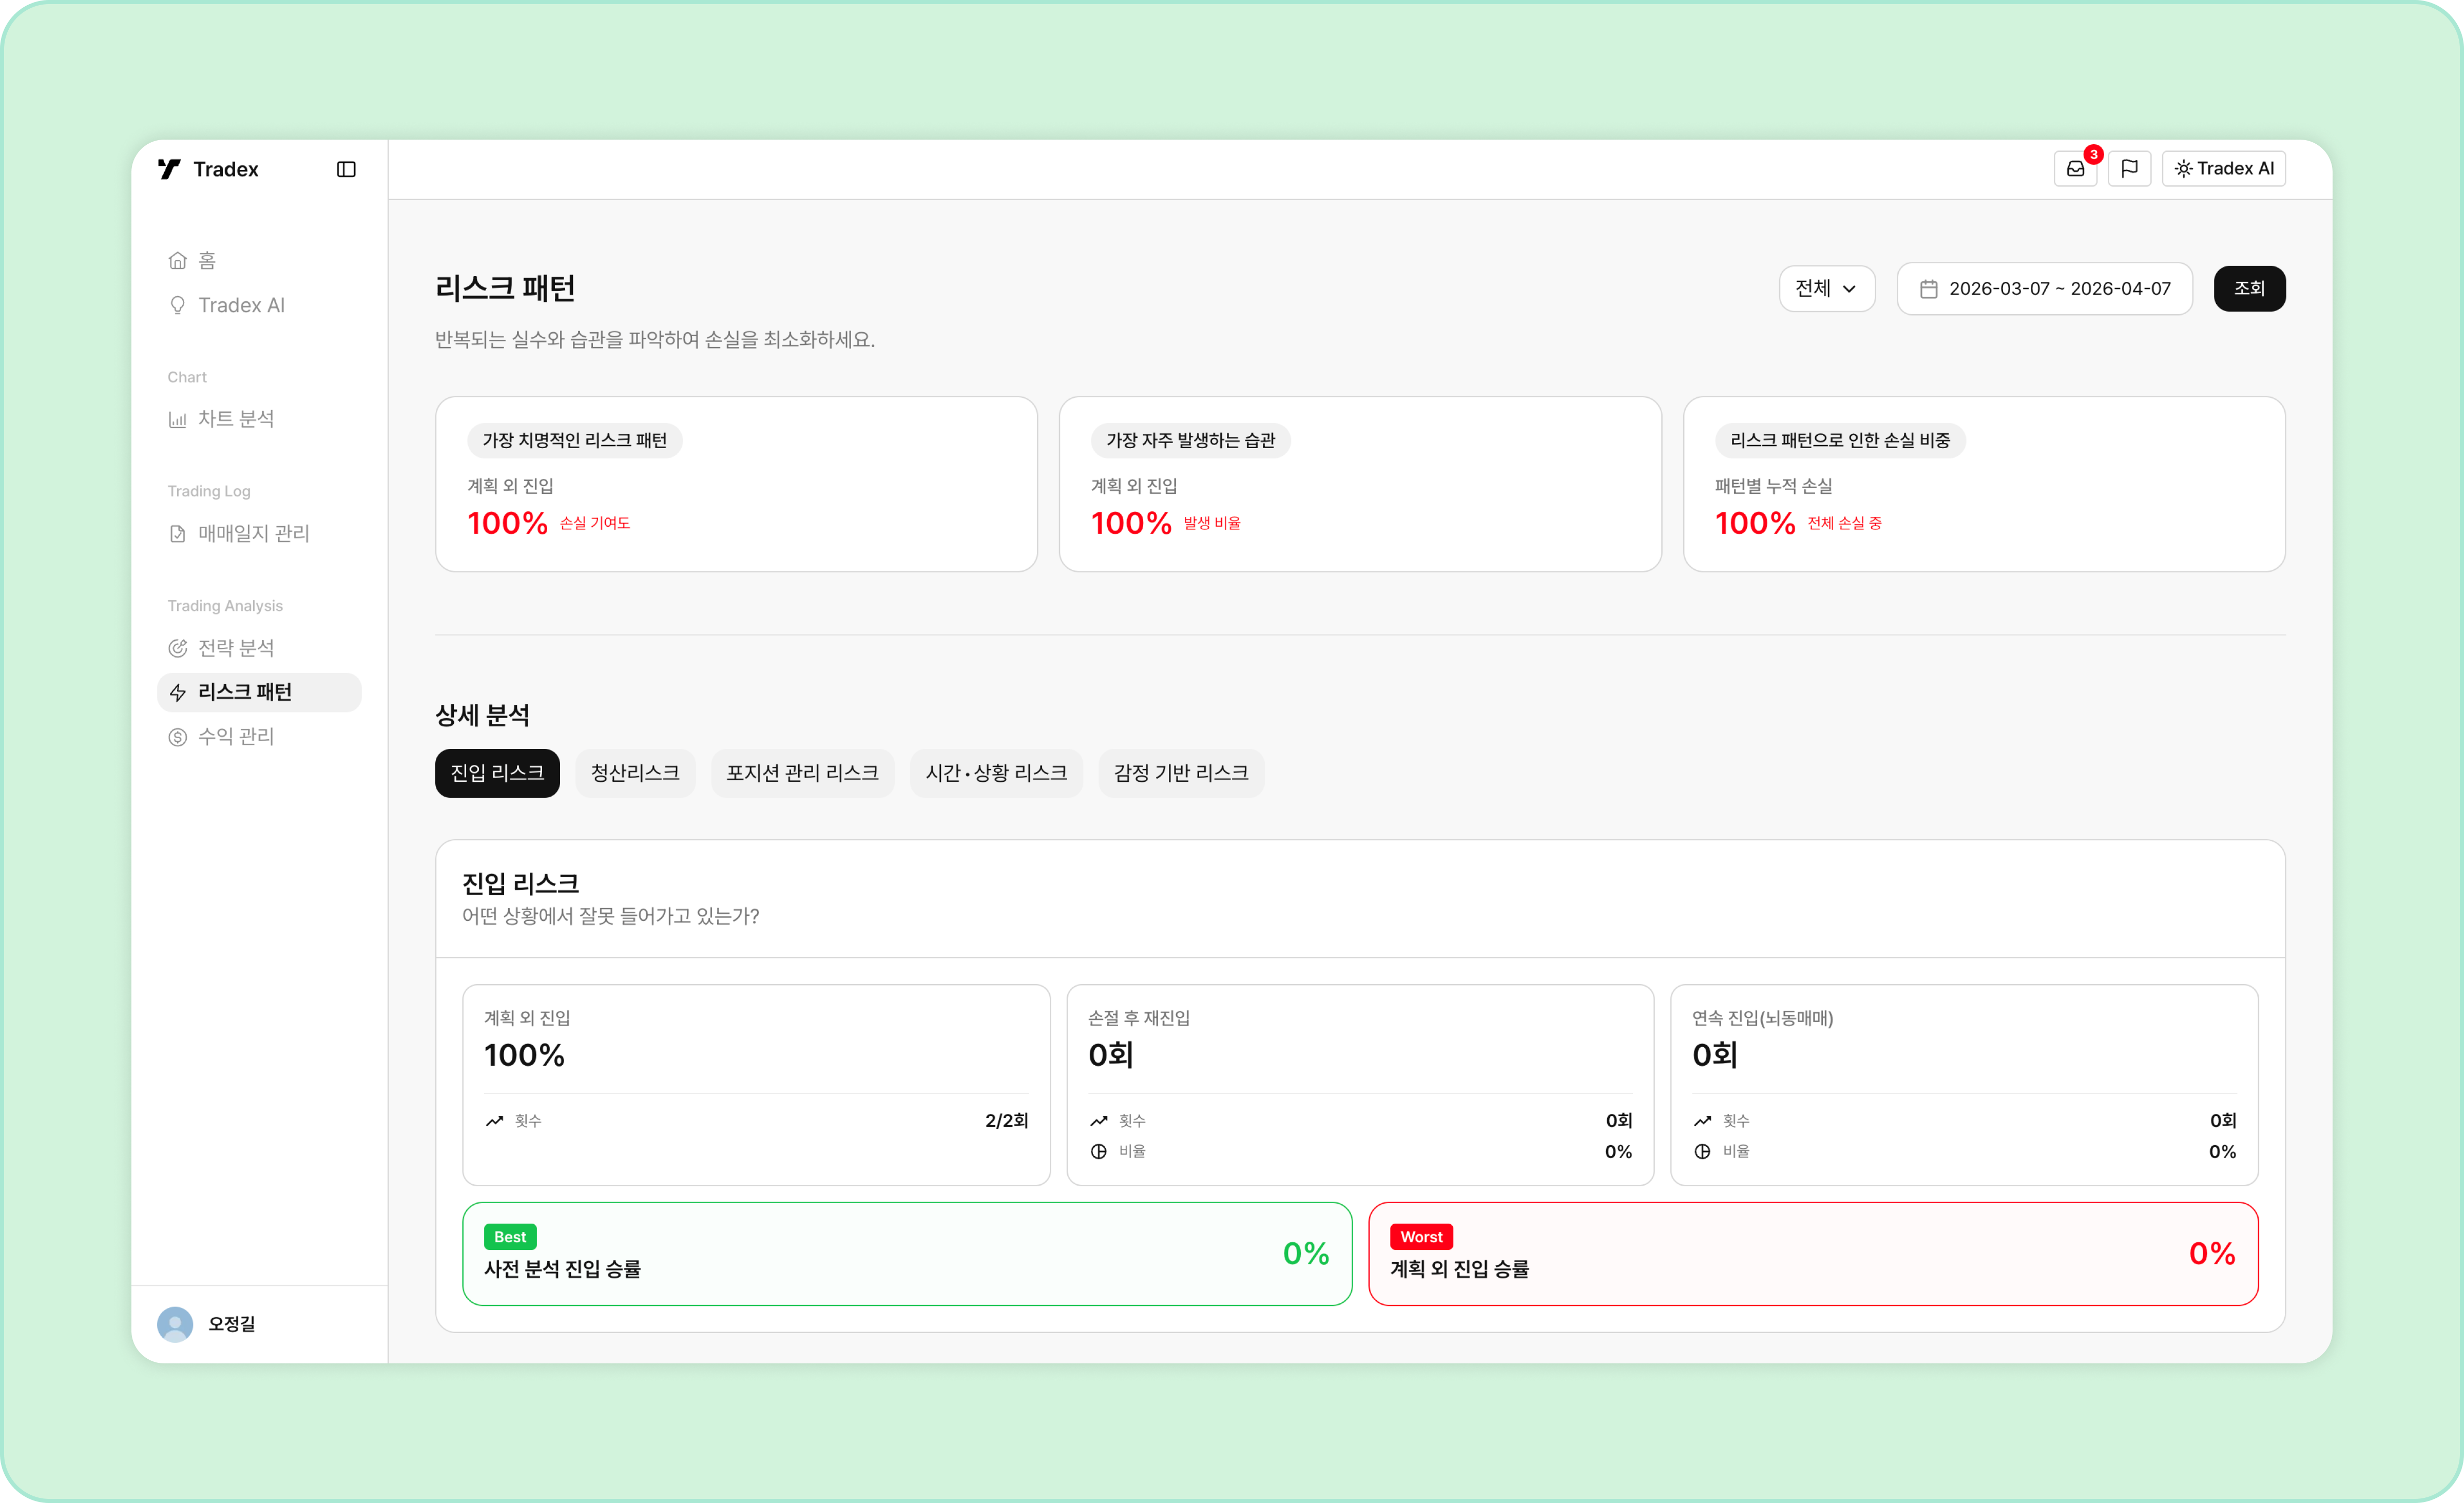2464x1503 pixels.
Task: Click the 사전 분석 진입 승률 label
Action: click(562, 1269)
